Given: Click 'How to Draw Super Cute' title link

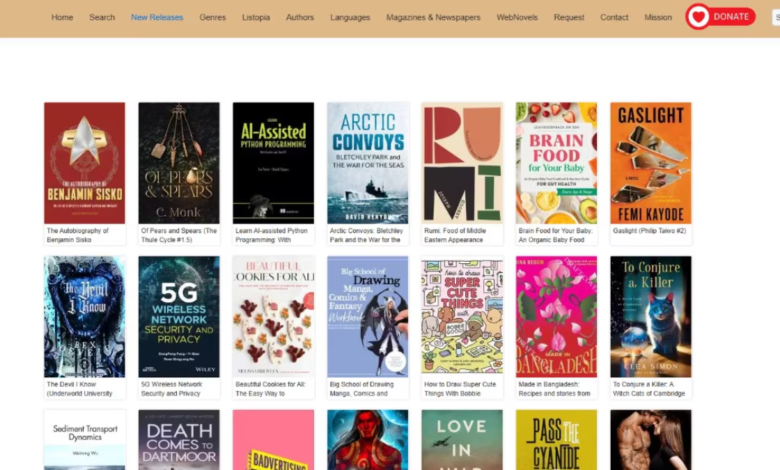Looking at the screenshot, I should (460, 389).
